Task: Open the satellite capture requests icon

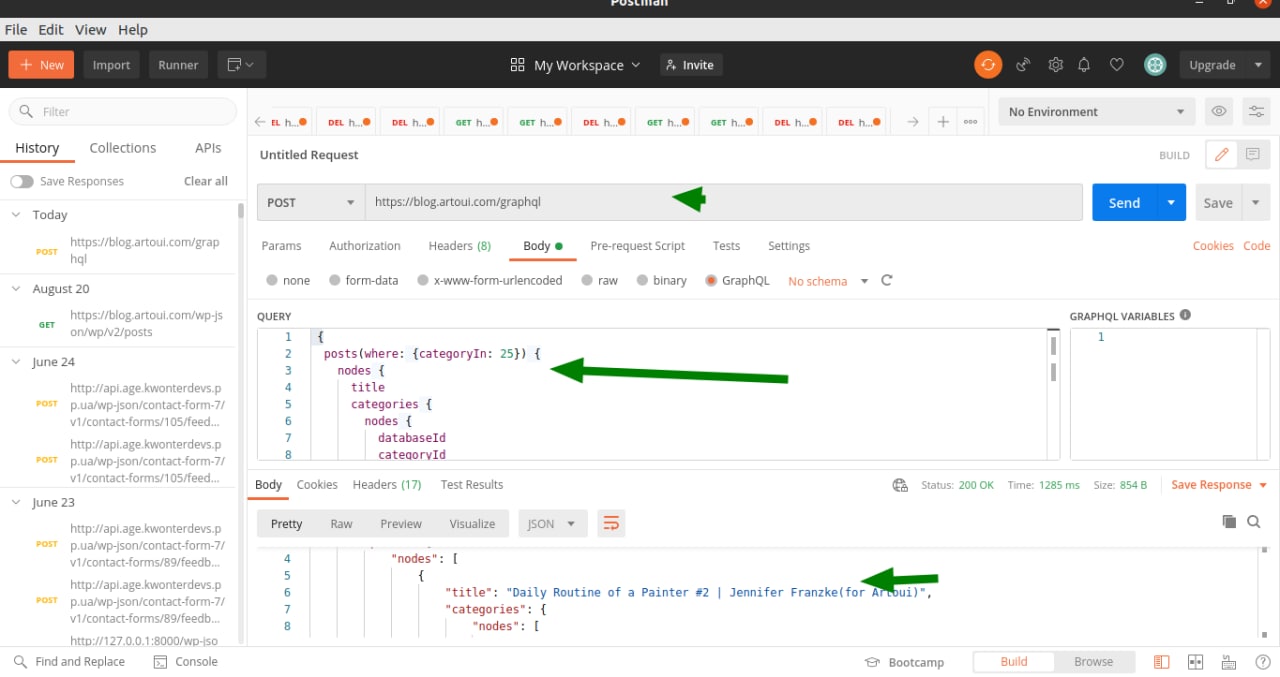Action: click(1023, 65)
